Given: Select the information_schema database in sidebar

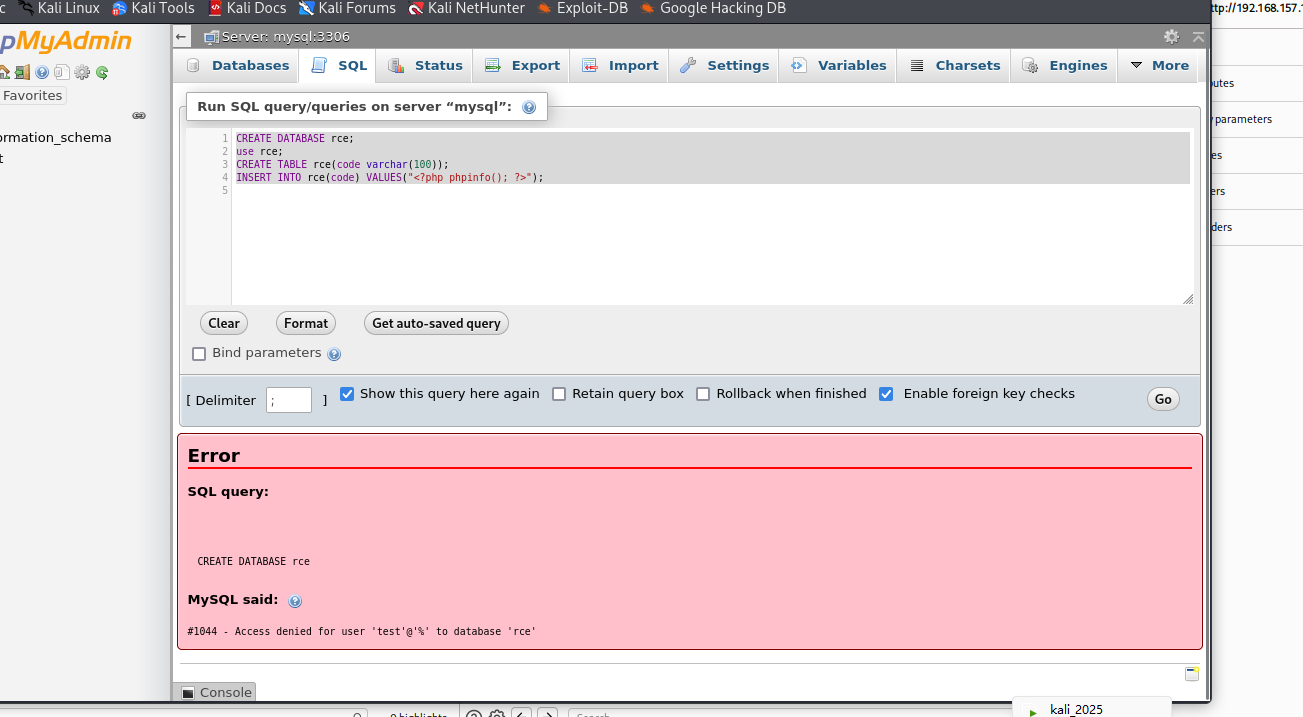Looking at the screenshot, I should click(x=56, y=138).
